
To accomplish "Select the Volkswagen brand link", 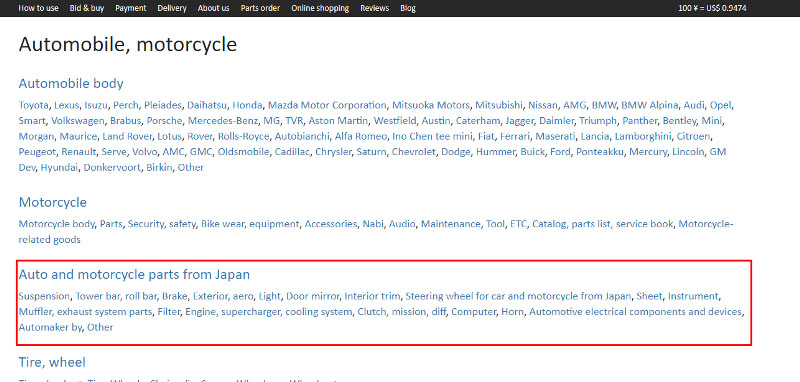I will (78, 121).
